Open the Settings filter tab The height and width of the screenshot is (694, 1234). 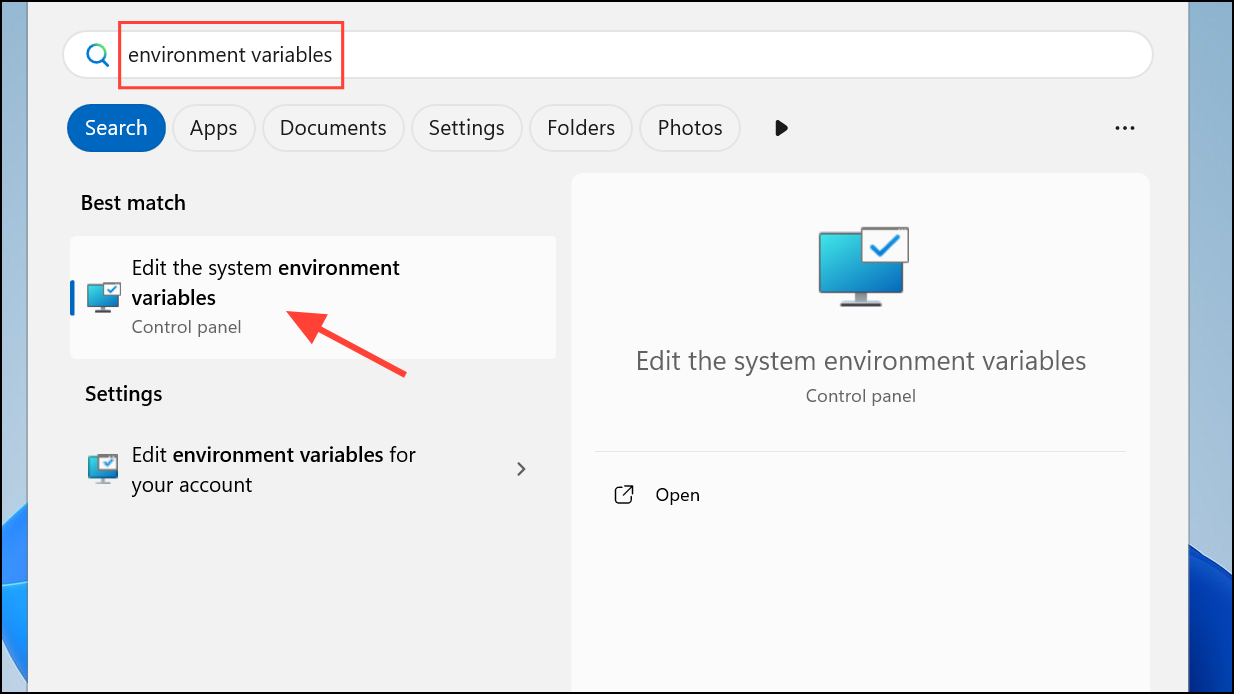(466, 127)
